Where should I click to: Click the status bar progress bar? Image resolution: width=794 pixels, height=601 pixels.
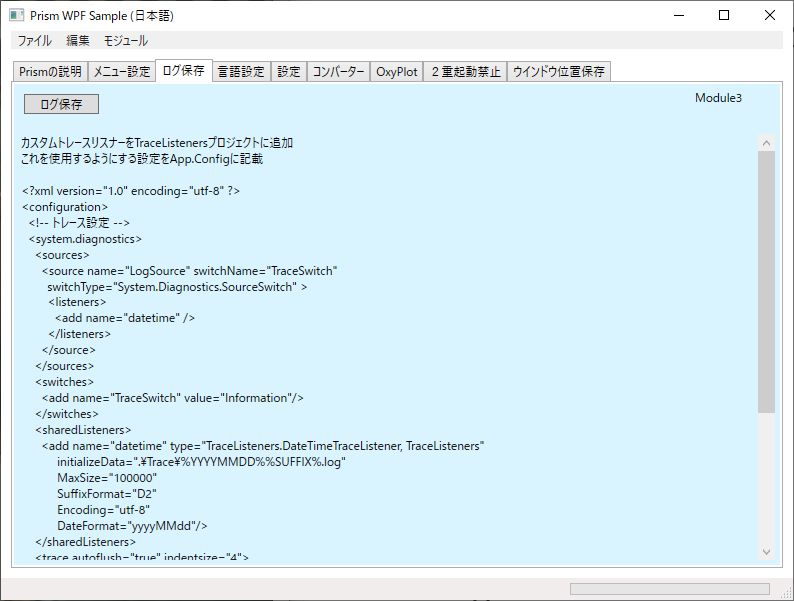click(x=669, y=589)
